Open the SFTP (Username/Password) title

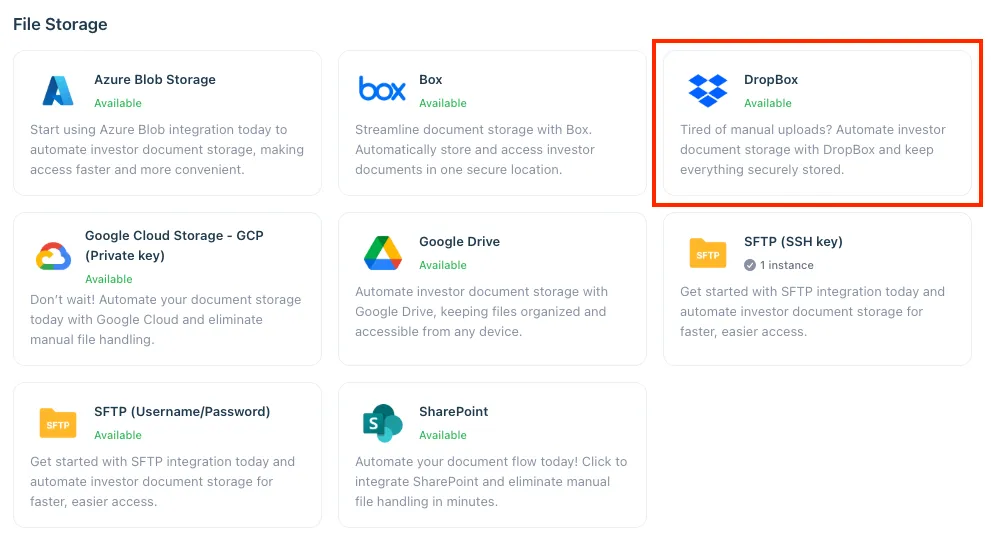click(182, 411)
